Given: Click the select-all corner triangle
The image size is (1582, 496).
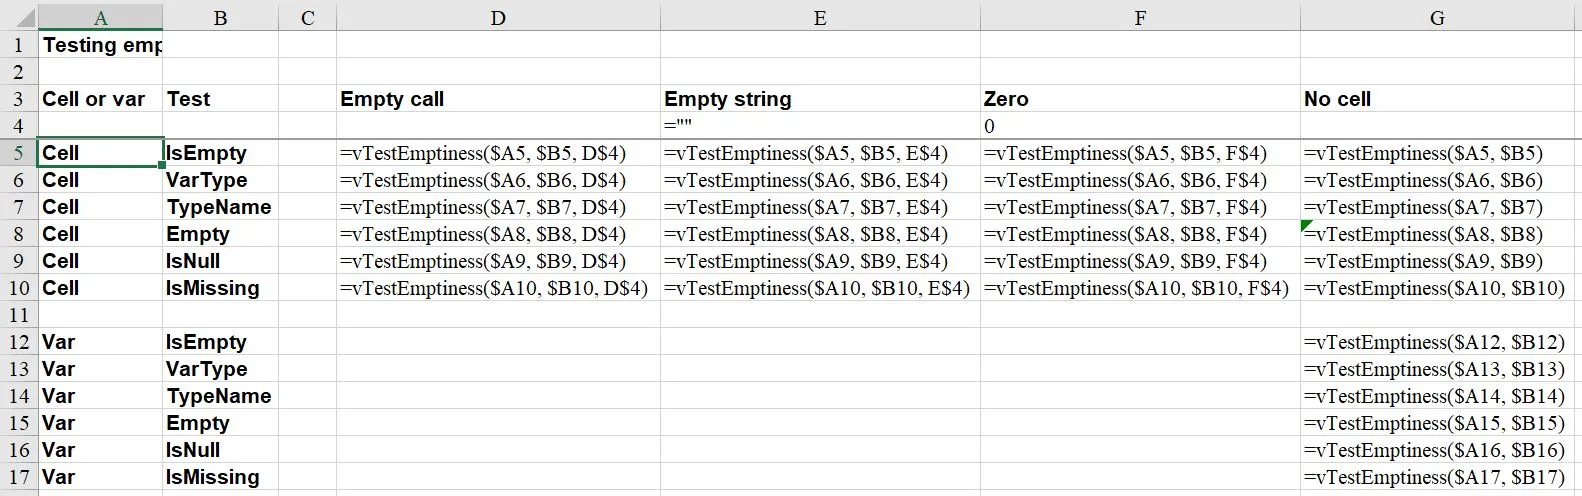Looking at the screenshot, I should tap(18, 17).
